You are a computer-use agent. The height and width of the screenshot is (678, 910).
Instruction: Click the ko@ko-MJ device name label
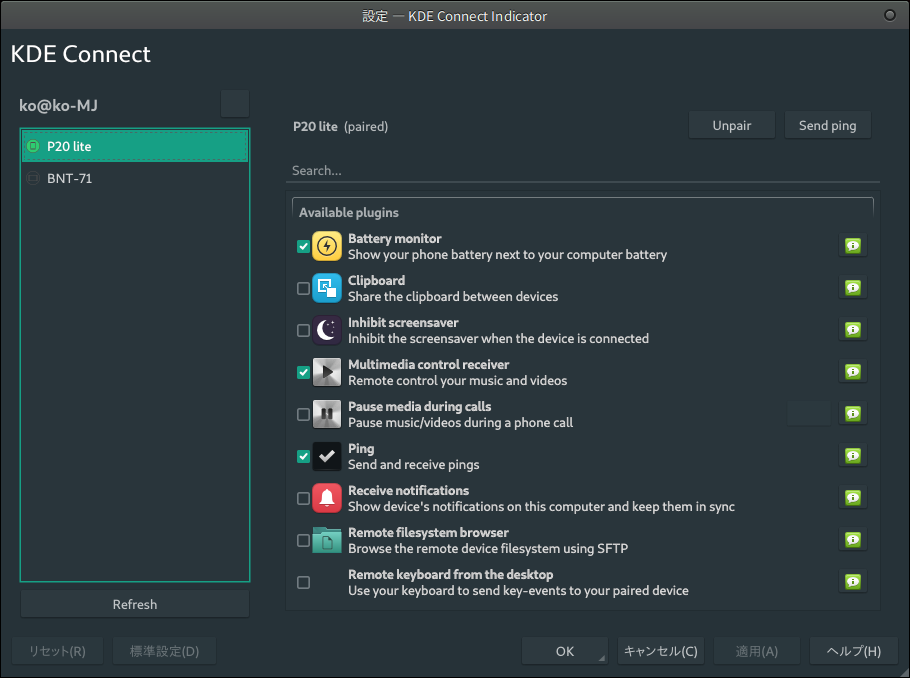point(58,105)
